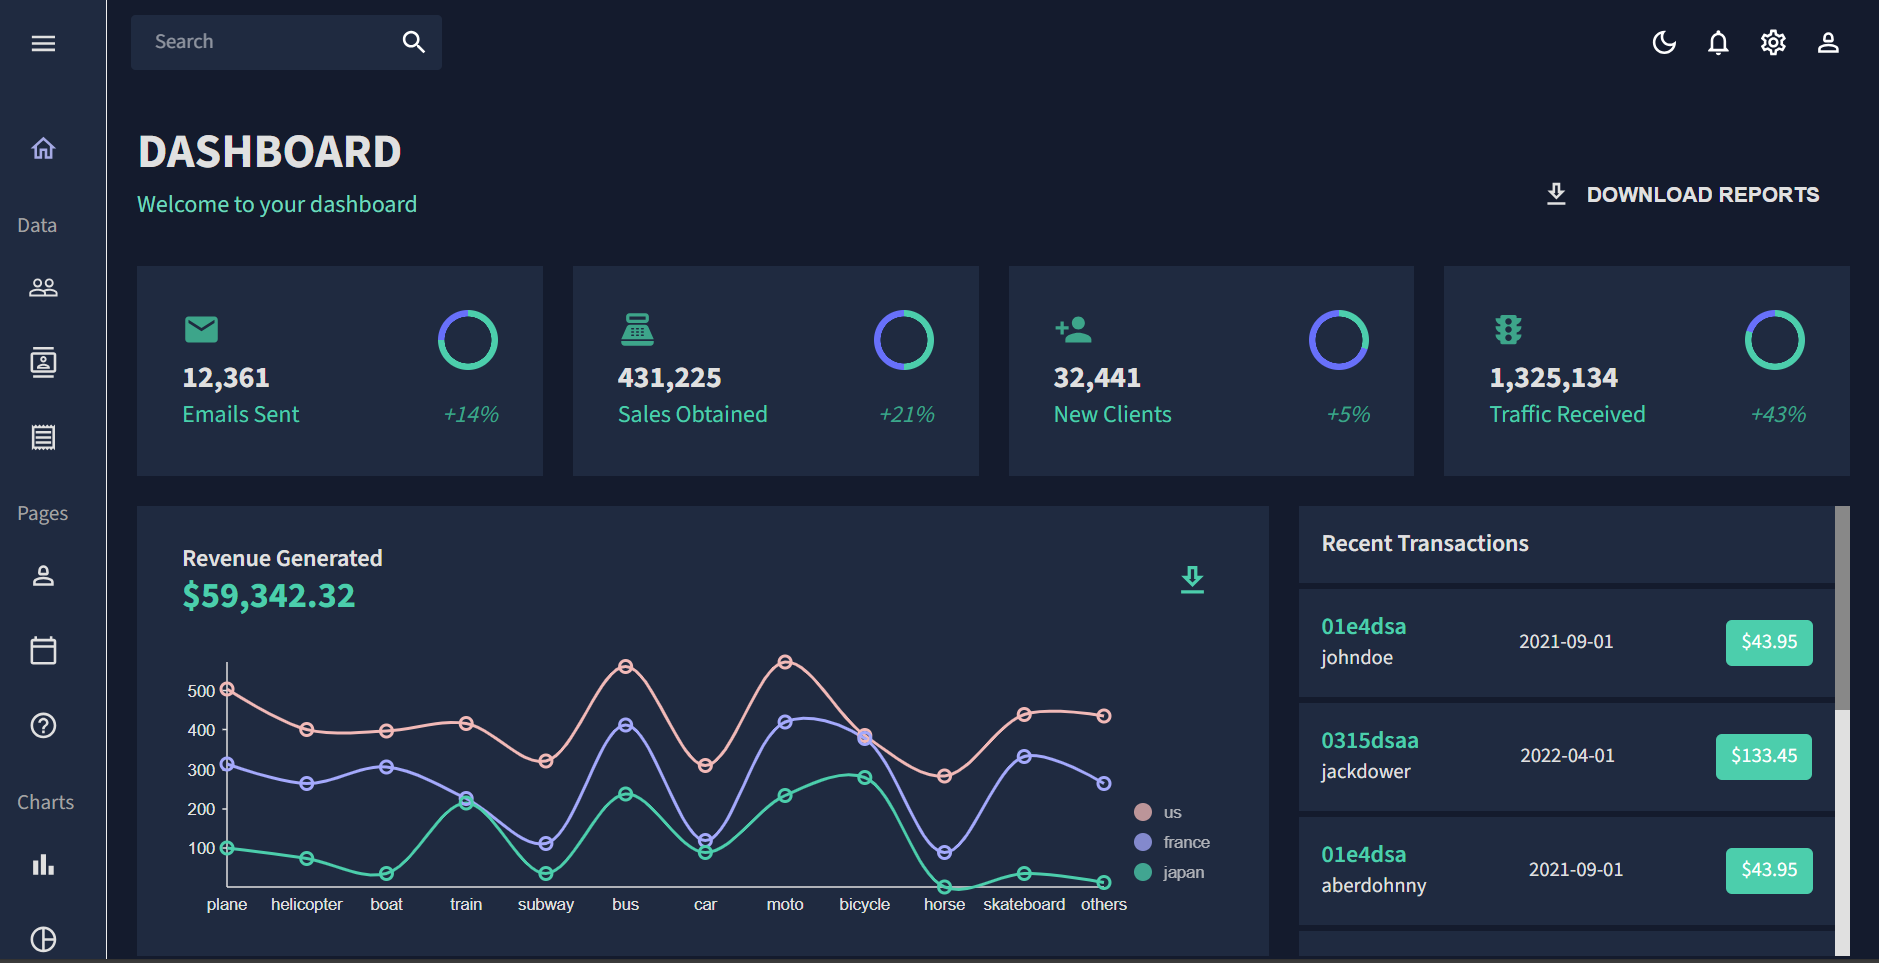Viewport: 1879px width, 963px height.
Task: Toggle dark mode moon icon
Action: (x=1664, y=42)
